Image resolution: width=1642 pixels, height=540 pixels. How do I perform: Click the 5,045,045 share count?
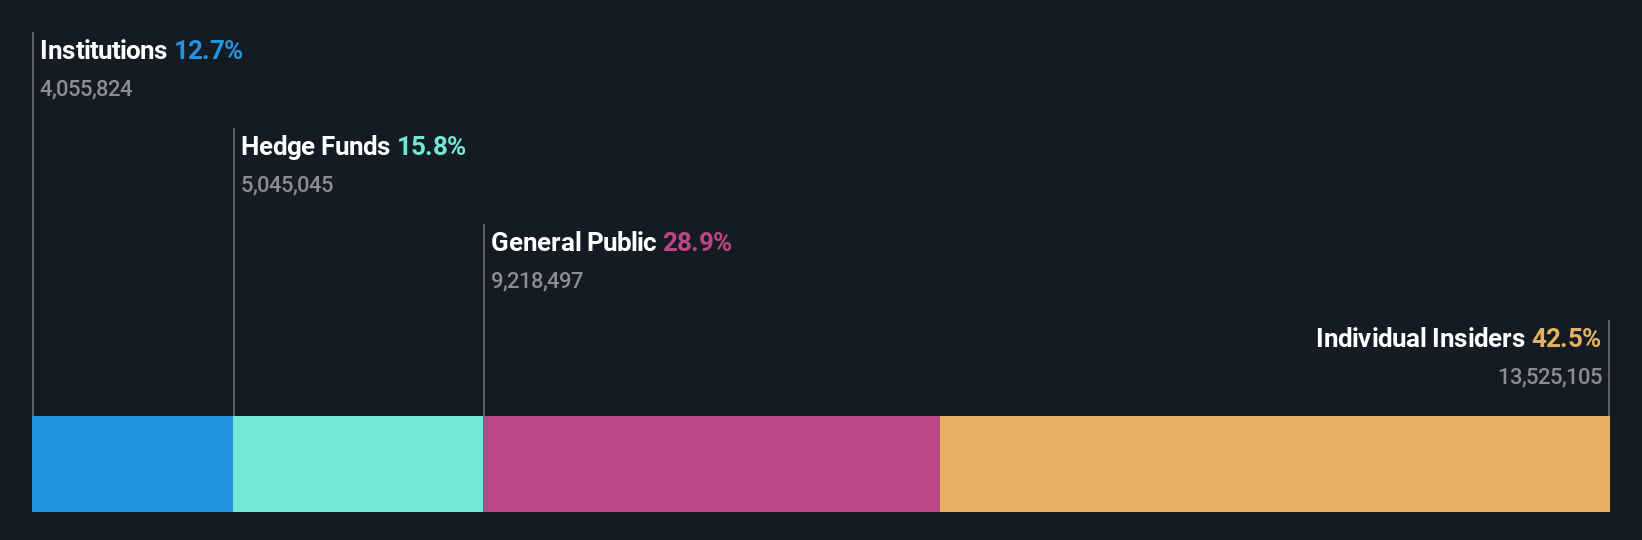pyautogui.click(x=287, y=185)
